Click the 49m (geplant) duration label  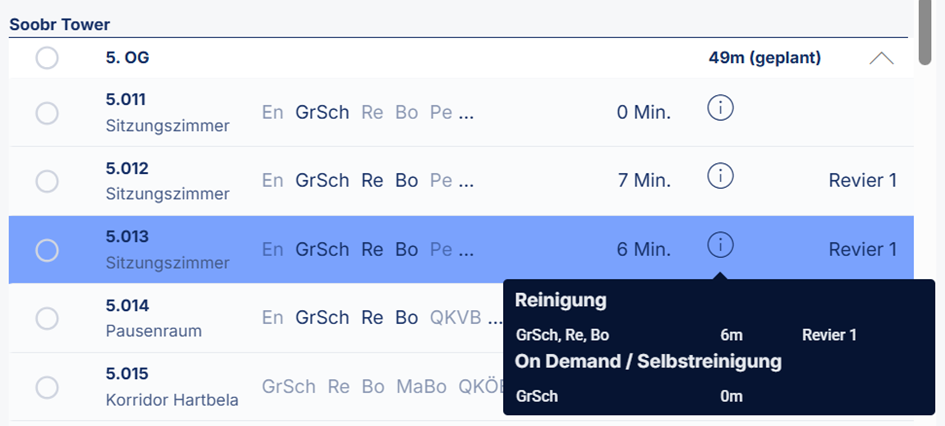point(764,58)
